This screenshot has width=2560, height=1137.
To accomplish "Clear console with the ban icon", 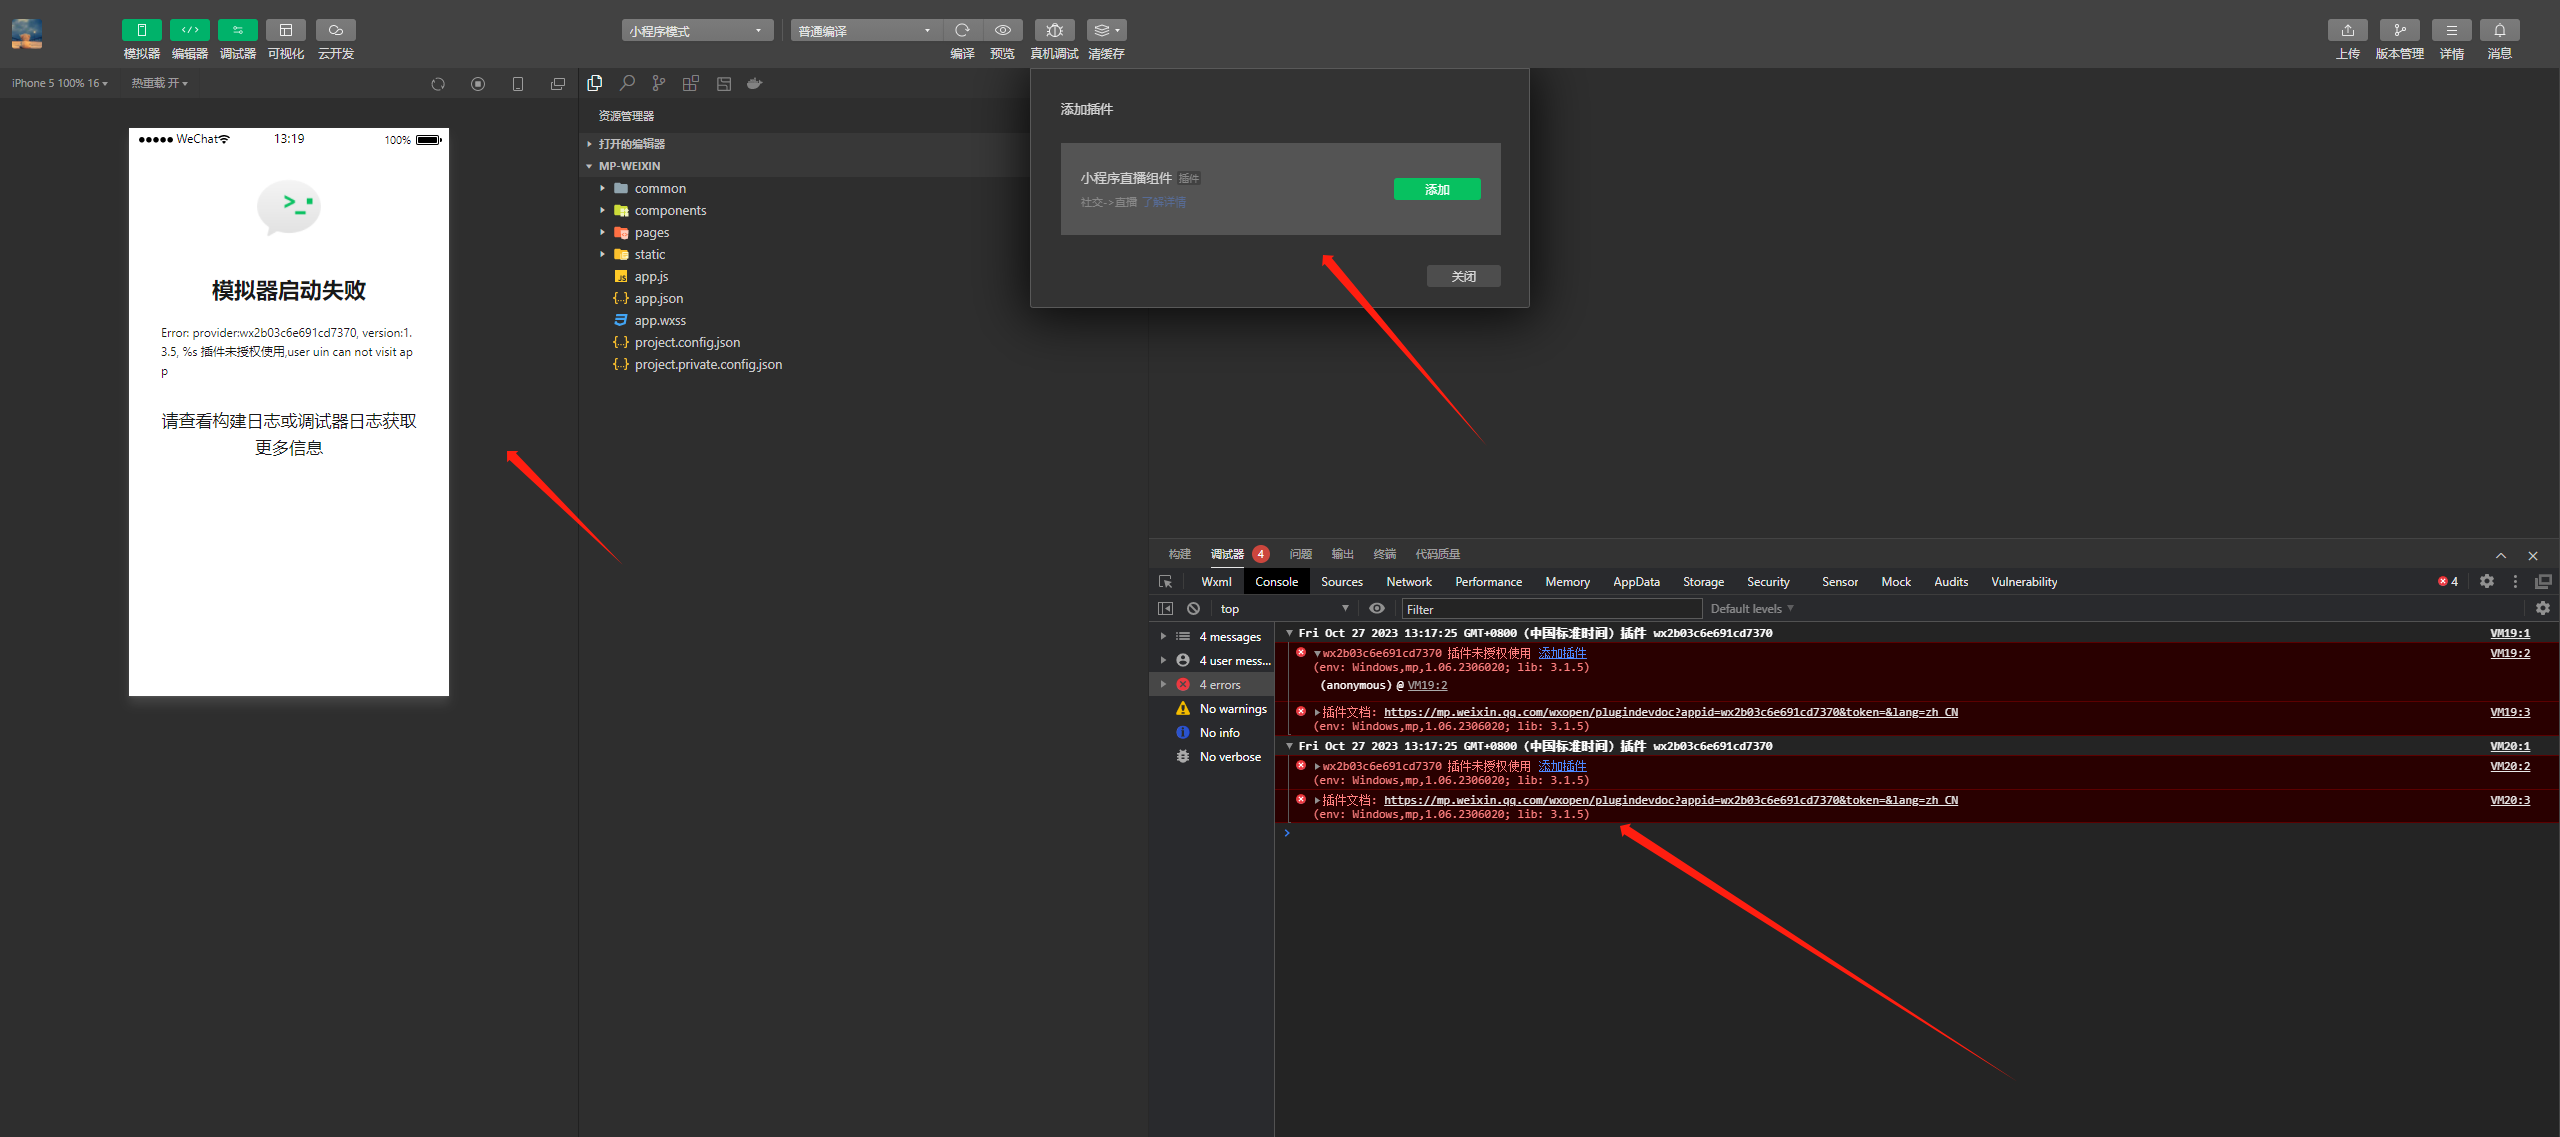I will tap(1193, 608).
